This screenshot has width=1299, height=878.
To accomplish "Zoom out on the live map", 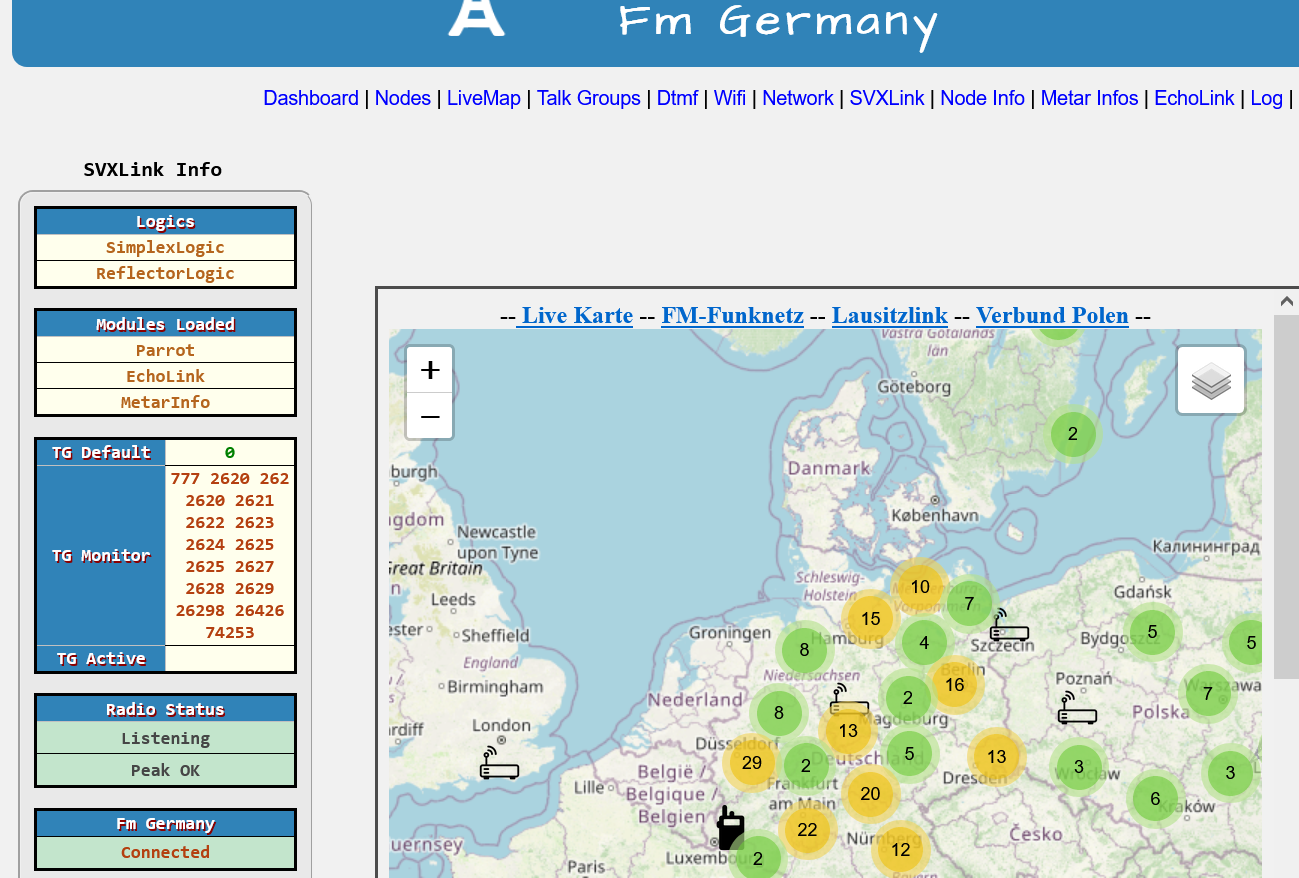I will pyautogui.click(x=430, y=416).
